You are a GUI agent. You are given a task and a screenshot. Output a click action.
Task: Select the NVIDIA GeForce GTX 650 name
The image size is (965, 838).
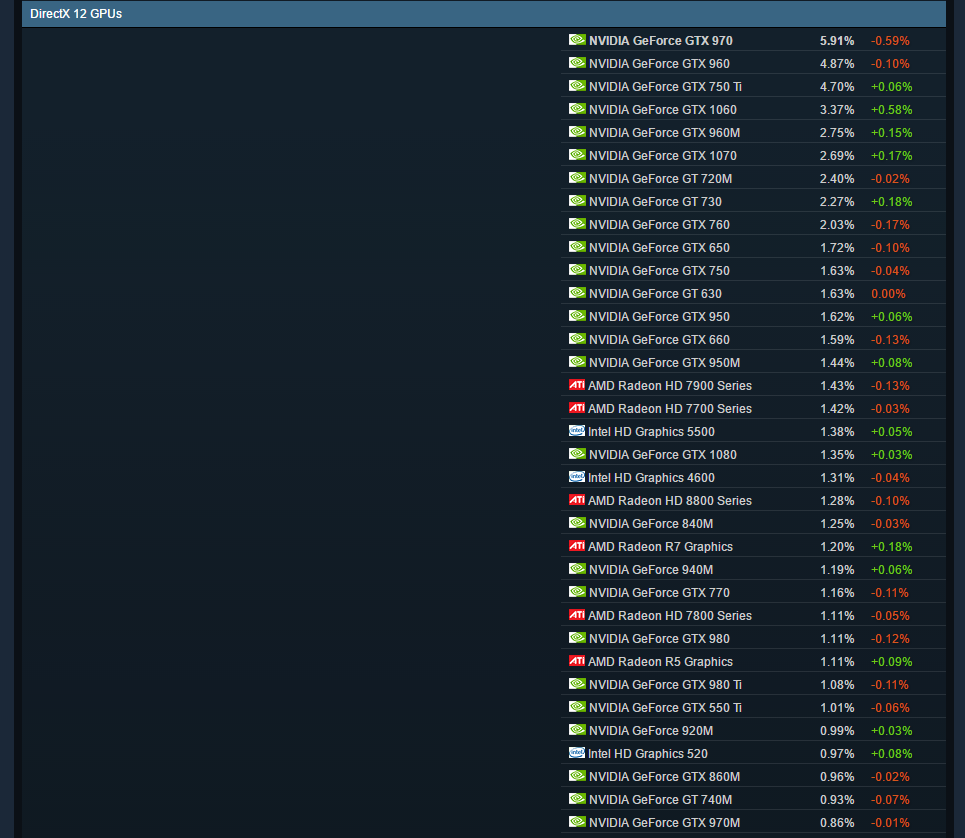pyautogui.click(x=659, y=248)
